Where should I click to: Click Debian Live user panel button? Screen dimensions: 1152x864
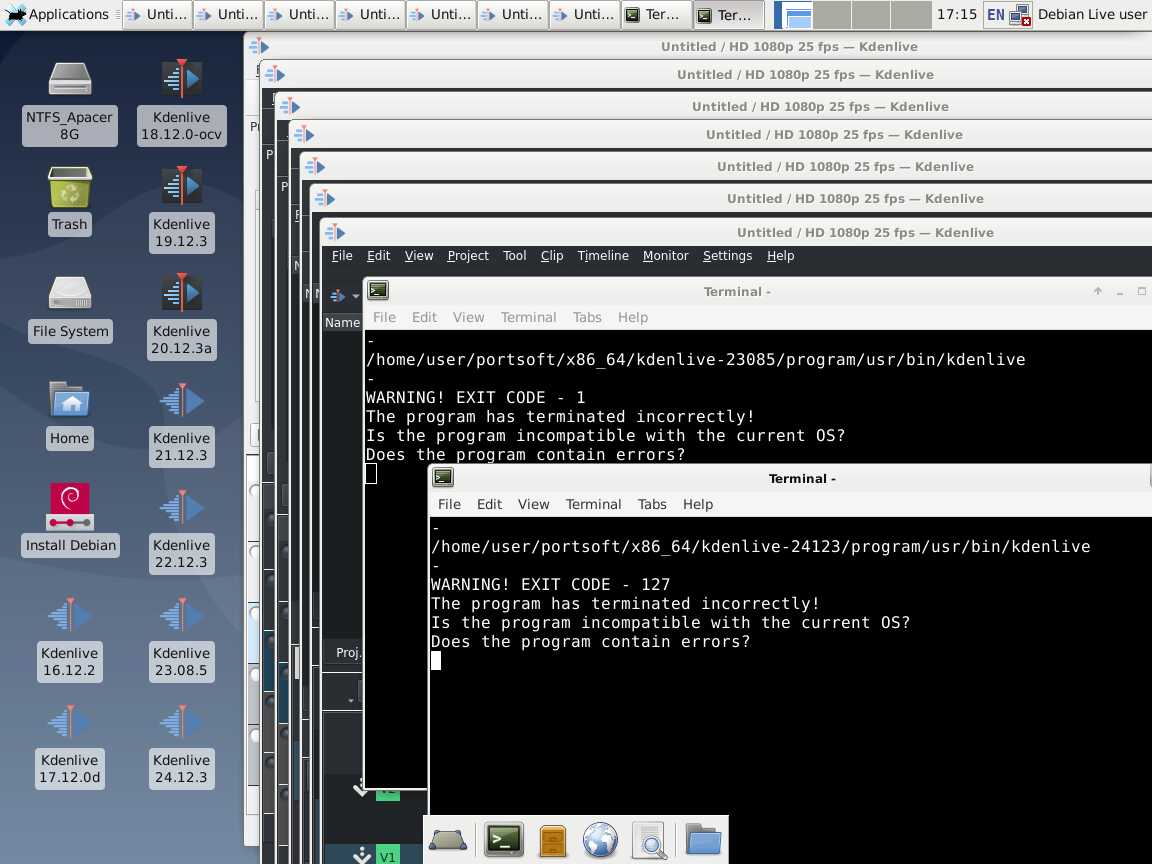click(x=1092, y=14)
